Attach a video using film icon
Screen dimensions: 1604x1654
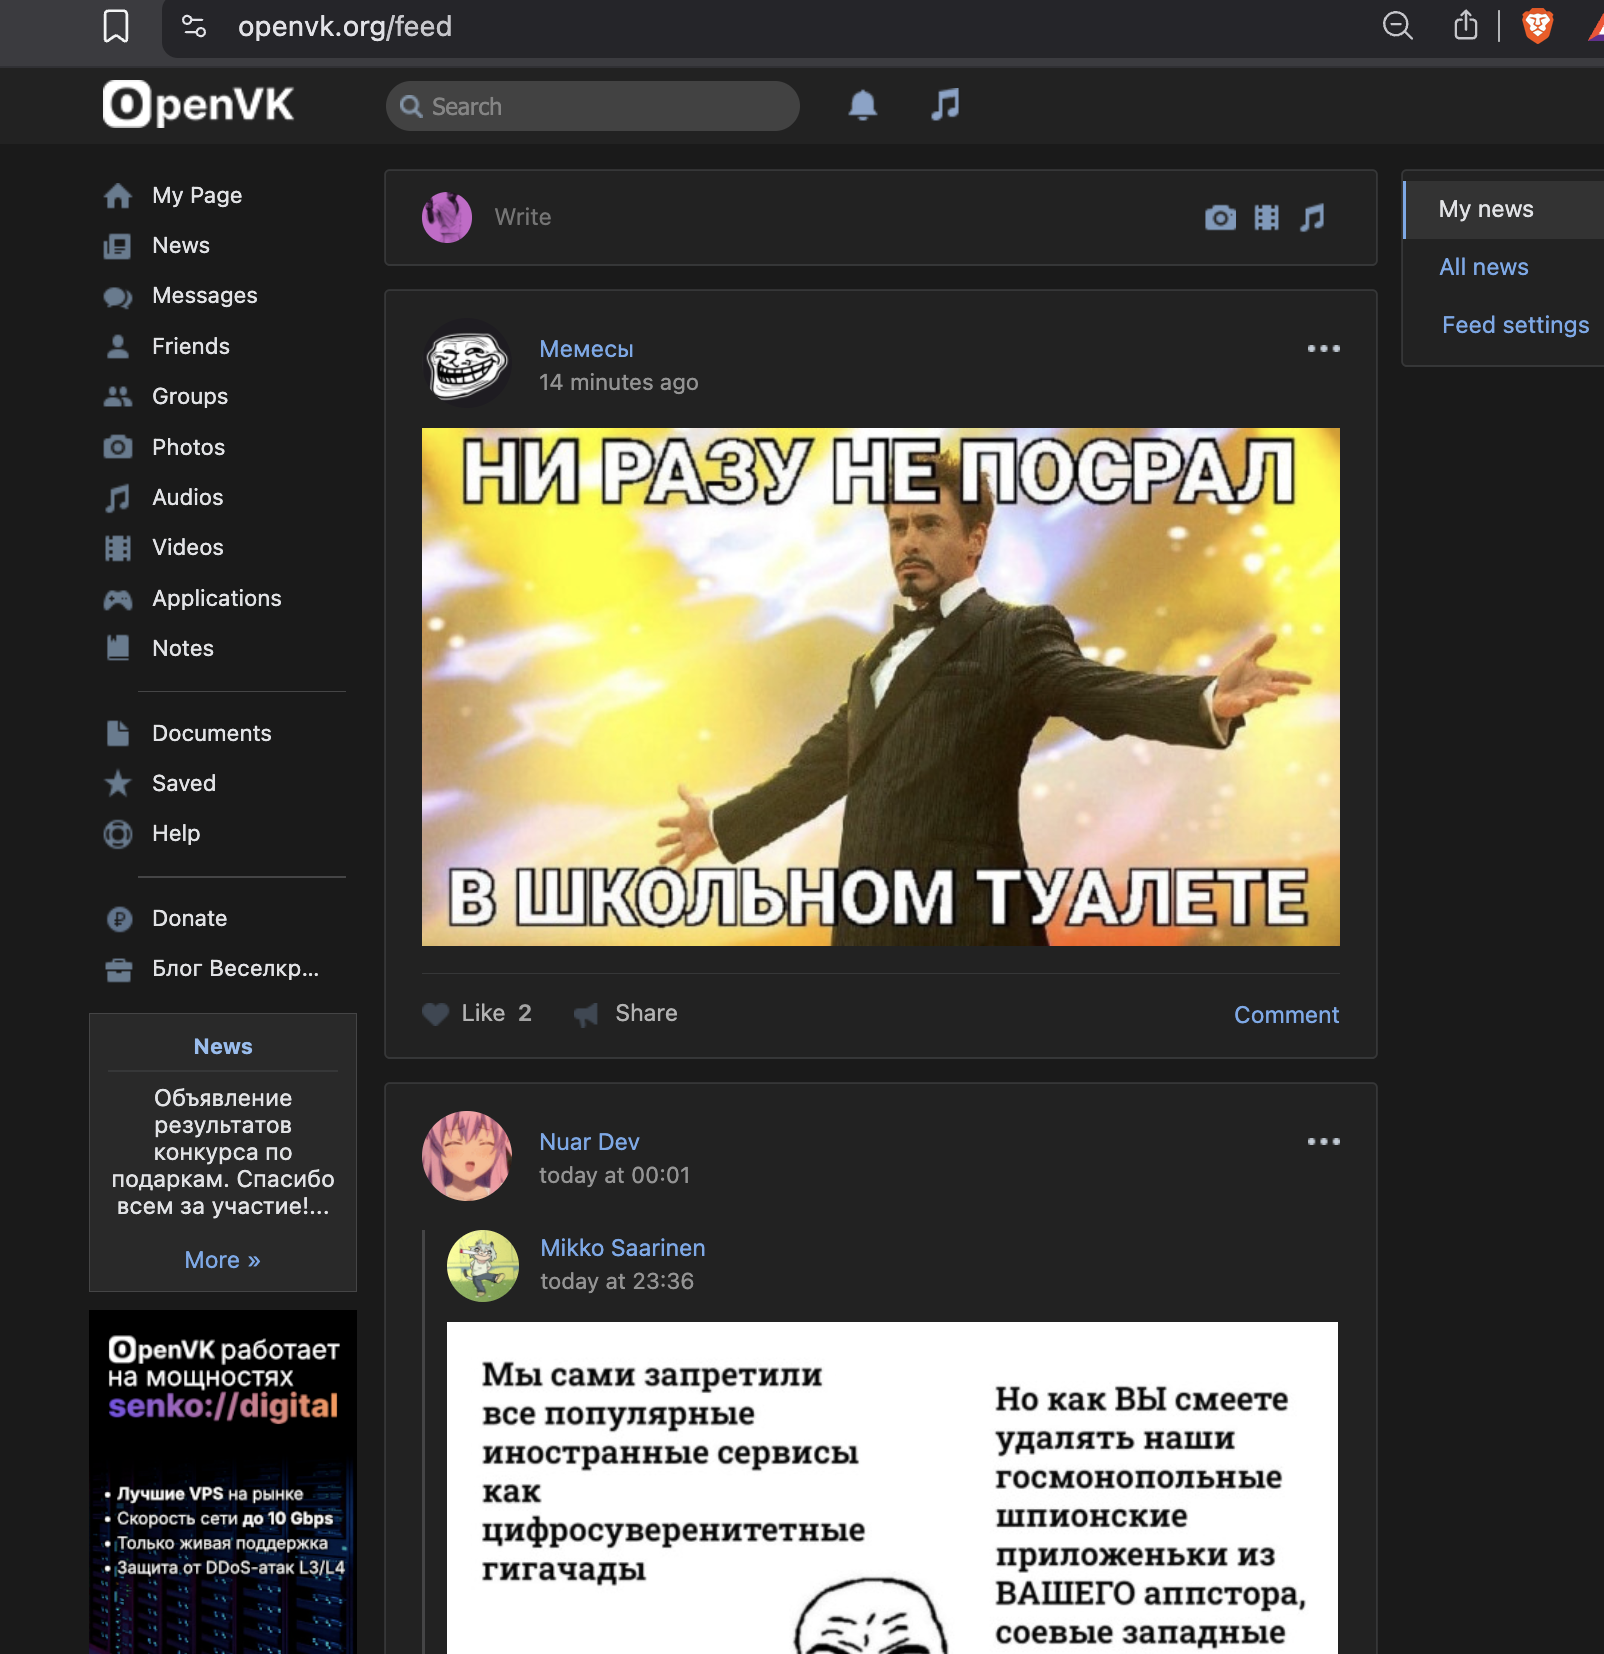click(x=1266, y=217)
